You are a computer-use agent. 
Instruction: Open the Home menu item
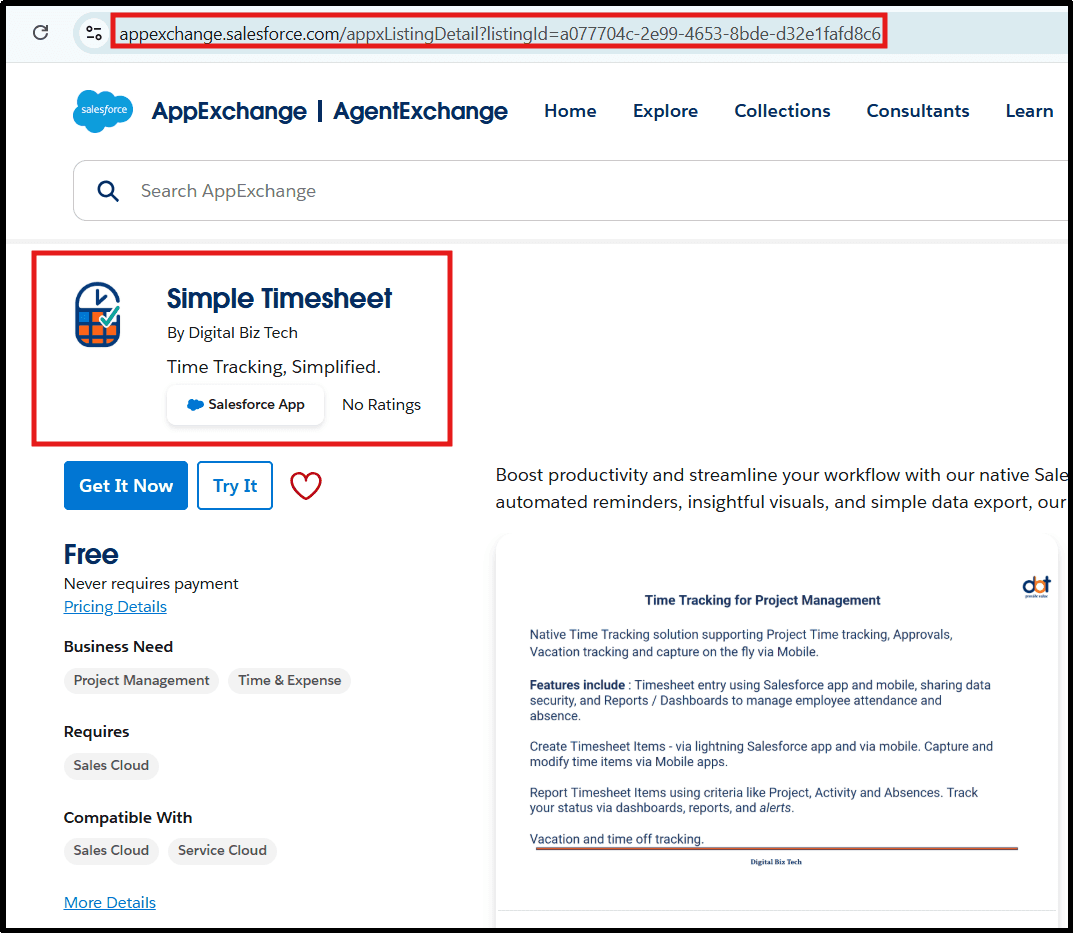point(570,111)
